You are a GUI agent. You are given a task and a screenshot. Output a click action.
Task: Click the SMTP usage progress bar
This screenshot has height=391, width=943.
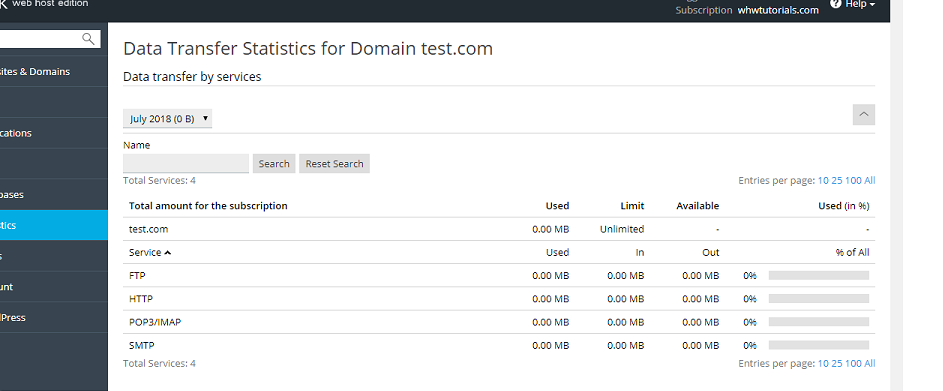click(x=819, y=345)
